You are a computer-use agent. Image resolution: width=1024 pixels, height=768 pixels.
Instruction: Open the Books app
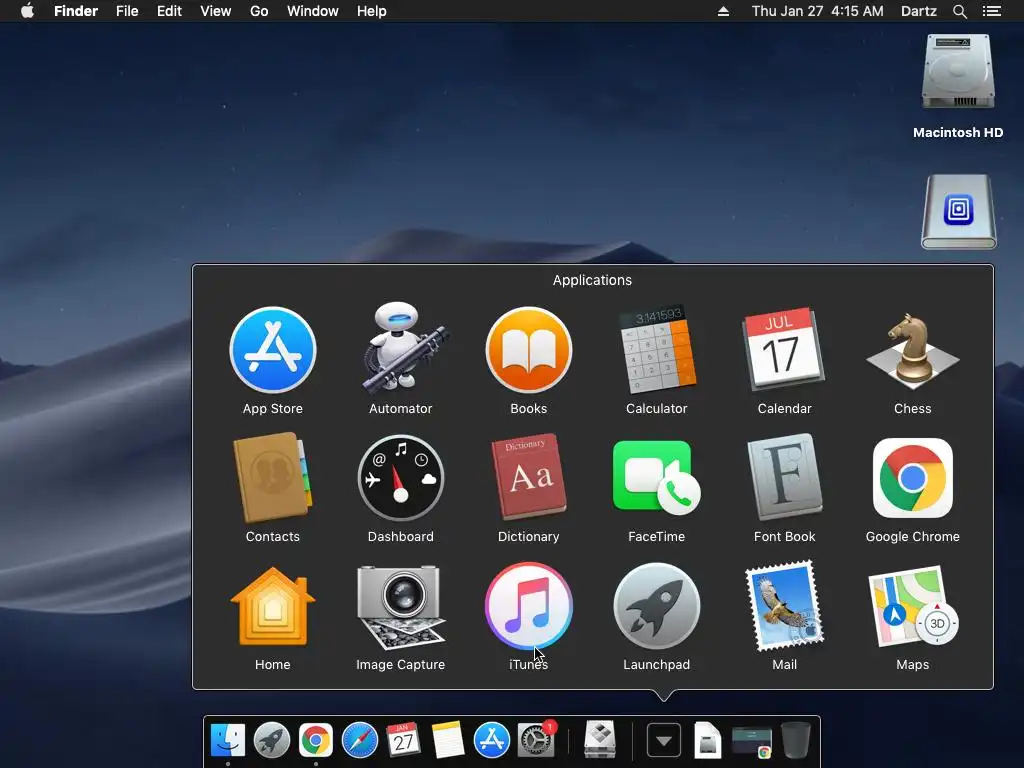point(529,351)
